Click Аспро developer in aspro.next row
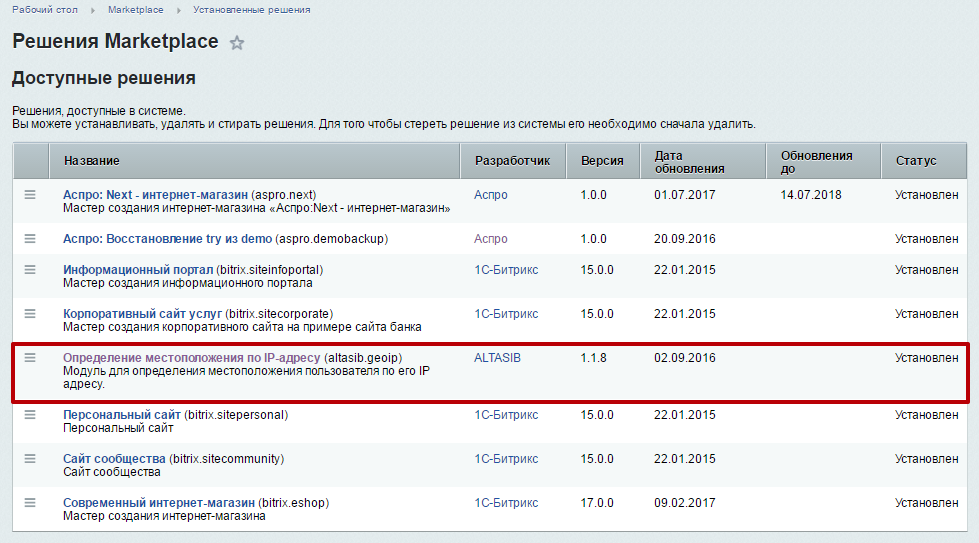 click(491, 195)
